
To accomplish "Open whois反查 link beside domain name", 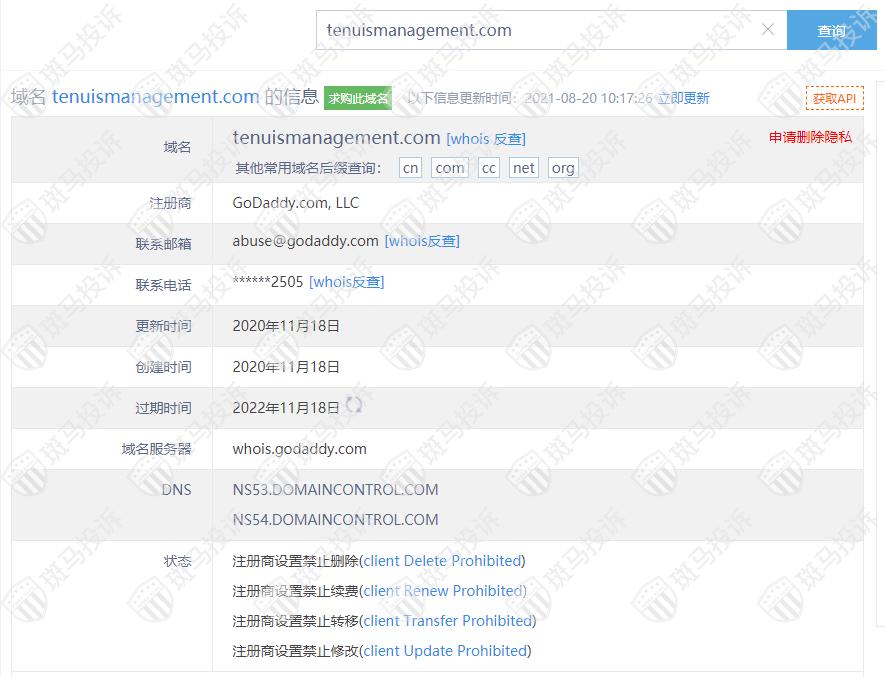I will pos(486,139).
